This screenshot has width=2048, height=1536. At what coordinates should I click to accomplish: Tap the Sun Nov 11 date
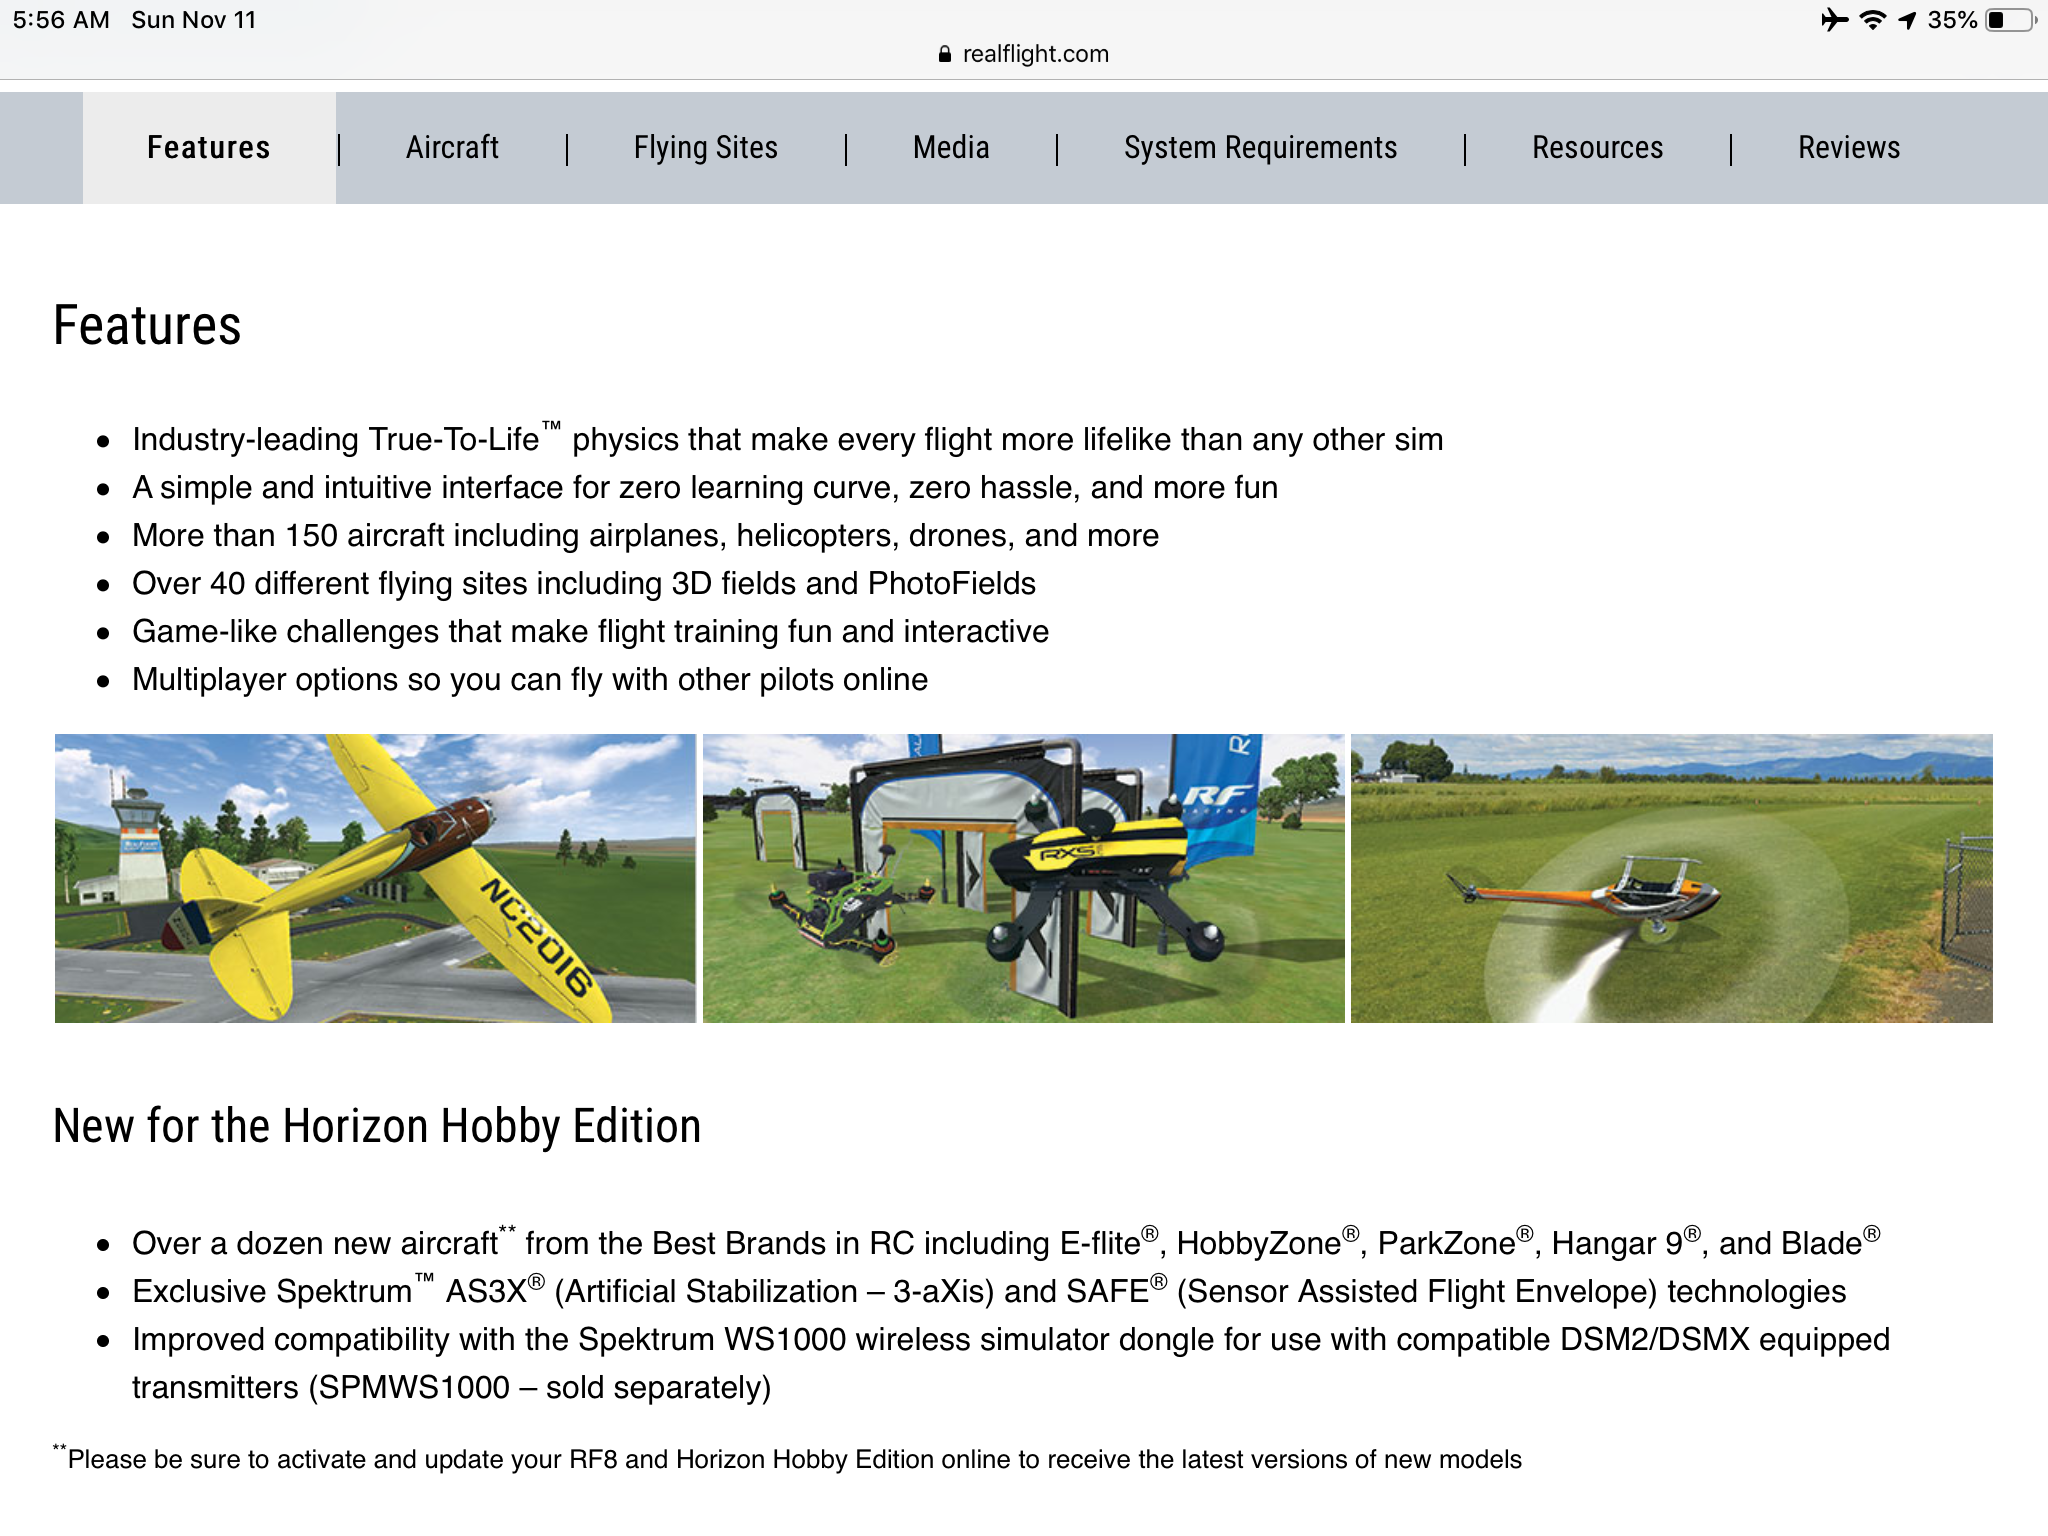194,20
